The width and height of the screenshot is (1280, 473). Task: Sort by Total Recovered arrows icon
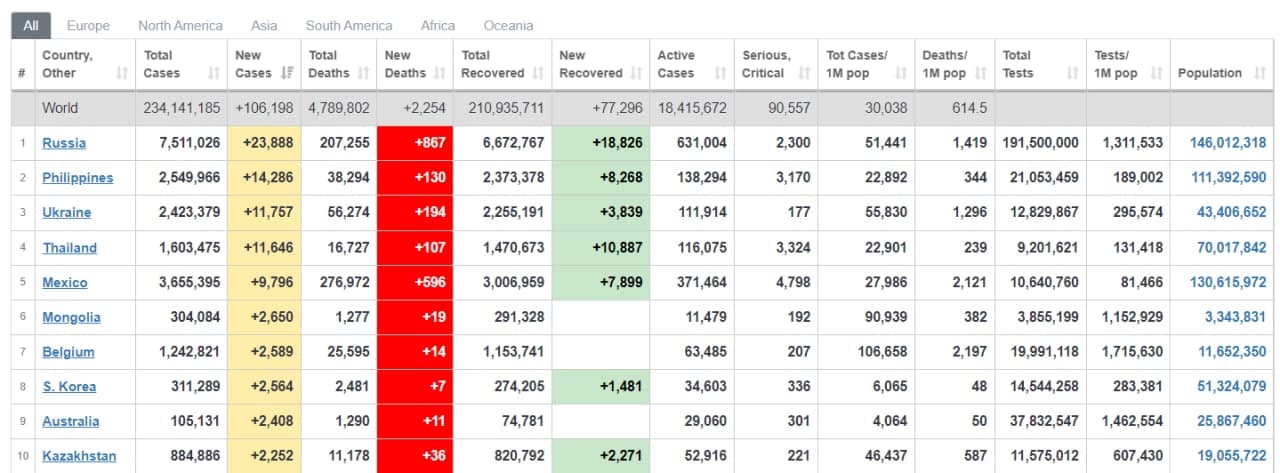tap(538, 73)
